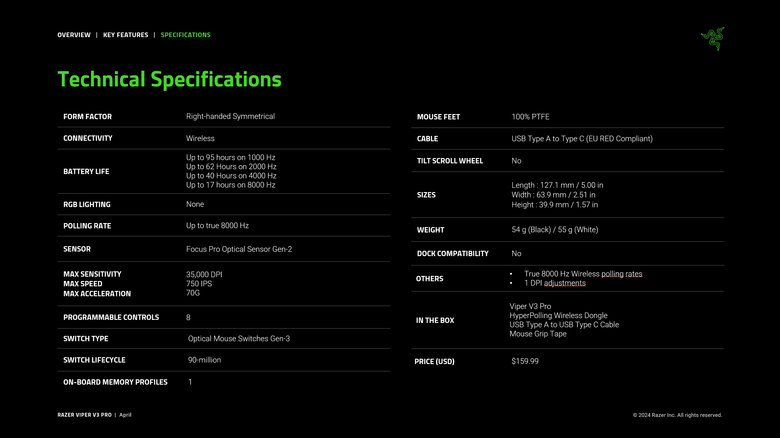780x438 pixels.
Task: Click 'Up to 95 hours on 1000 Hz'
Action: tap(230, 157)
